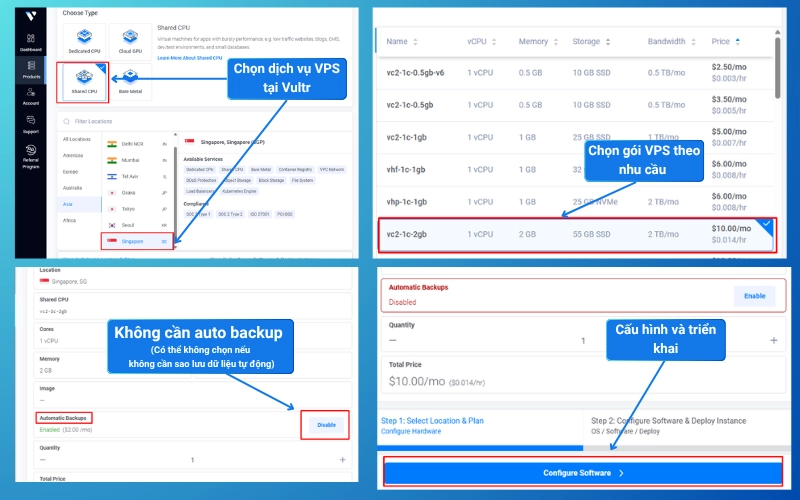The width and height of the screenshot is (800, 500).
Task: Open Dashboard in the Vultr sidebar
Action: click(x=28, y=41)
